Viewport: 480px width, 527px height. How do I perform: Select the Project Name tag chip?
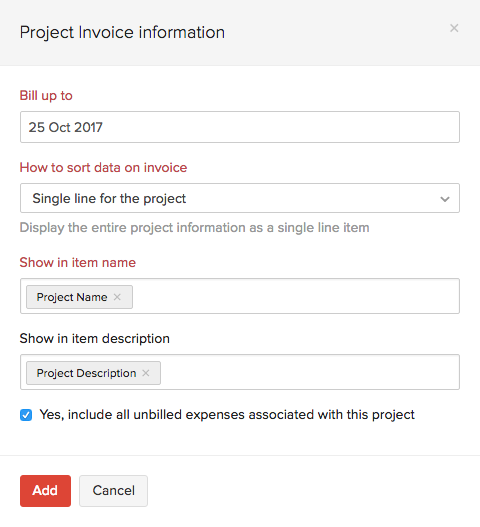point(72,297)
